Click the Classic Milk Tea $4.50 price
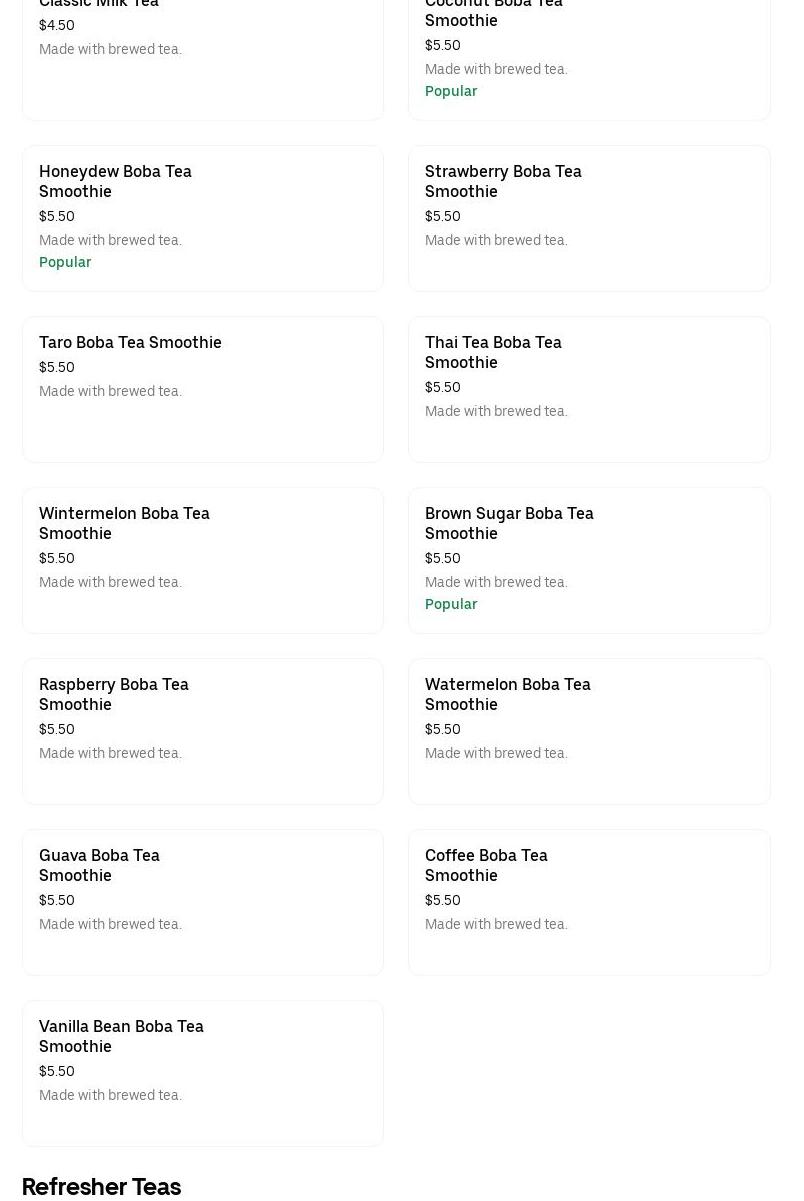The height and width of the screenshot is (1201, 804). [57, 25]
